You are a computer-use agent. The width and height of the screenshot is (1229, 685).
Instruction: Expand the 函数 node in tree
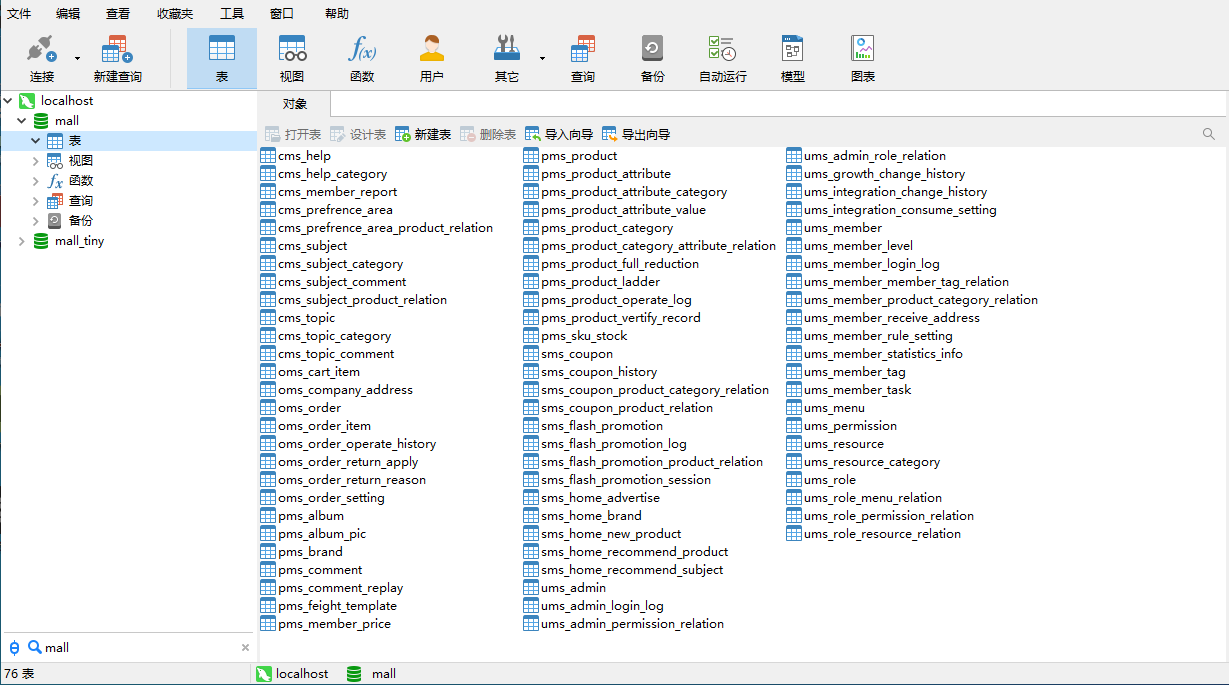pos(36,181)
